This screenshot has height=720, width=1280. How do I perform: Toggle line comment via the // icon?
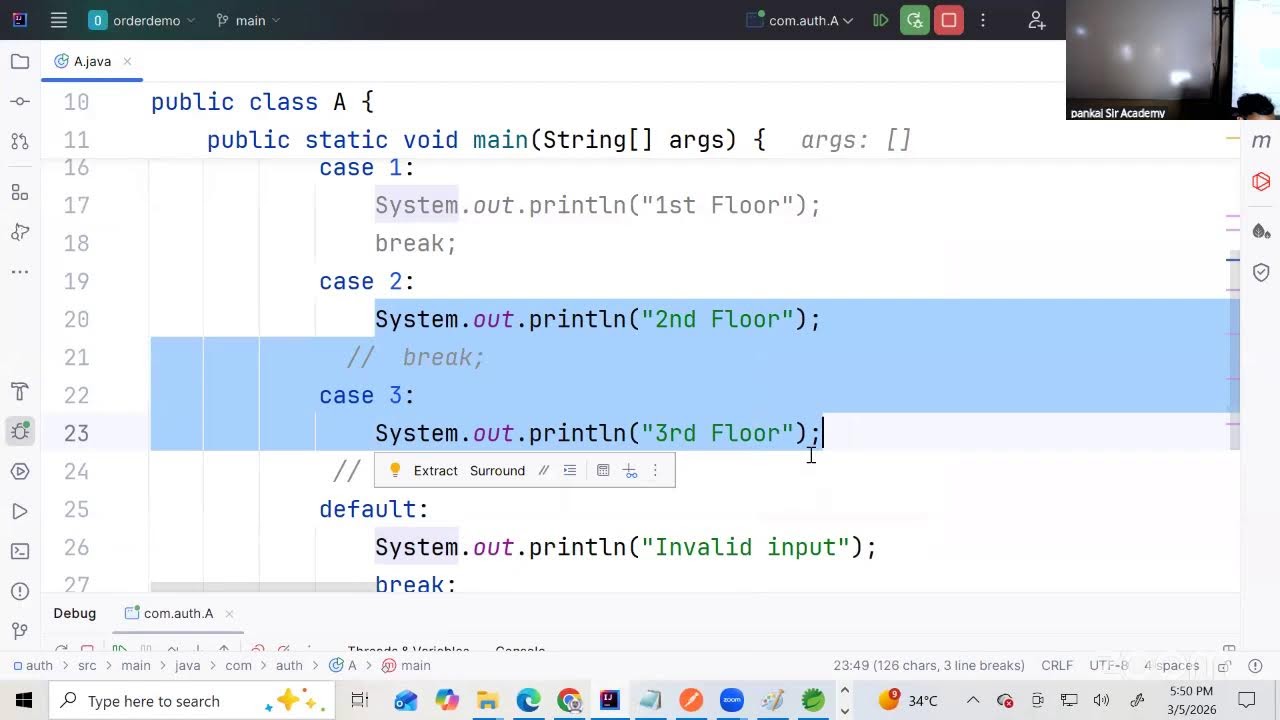[543, 470]
